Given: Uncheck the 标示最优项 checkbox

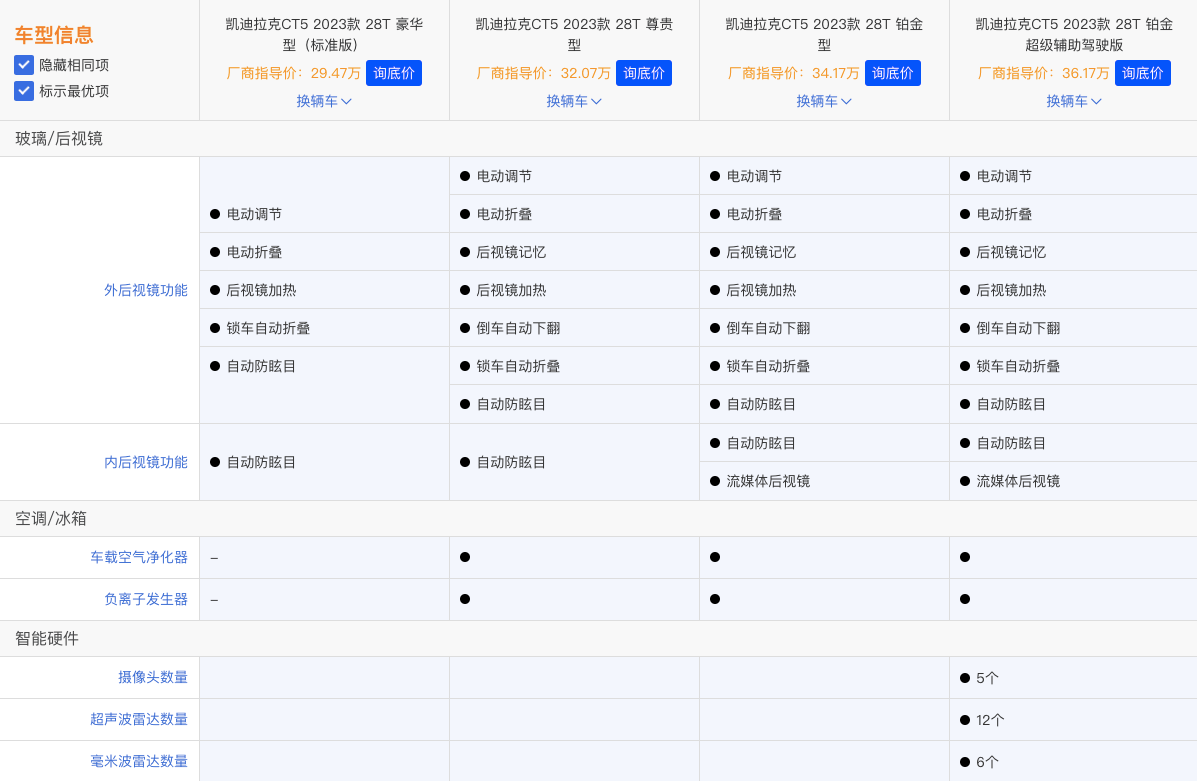Looking at the screenshot, I should pyautogui.click(x=24, y=91).
